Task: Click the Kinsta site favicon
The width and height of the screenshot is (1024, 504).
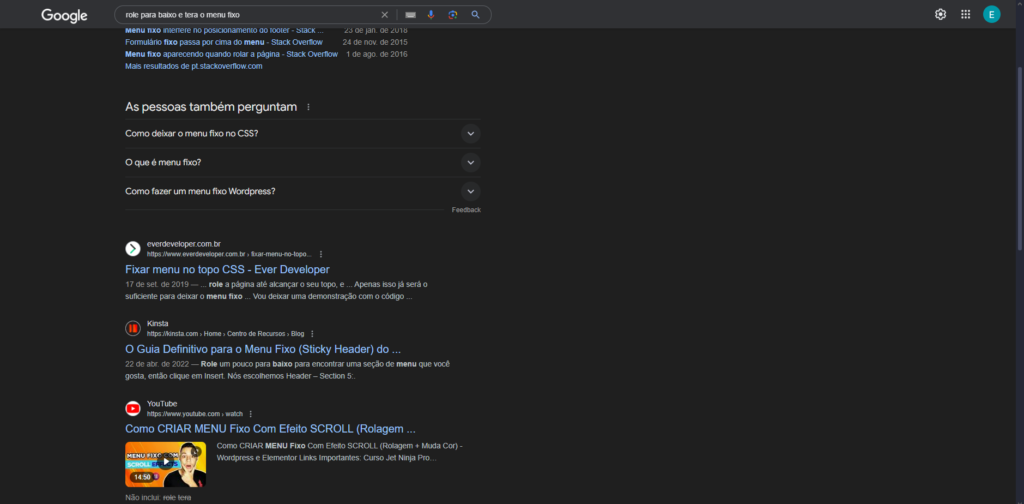Action: coord(133,328)
